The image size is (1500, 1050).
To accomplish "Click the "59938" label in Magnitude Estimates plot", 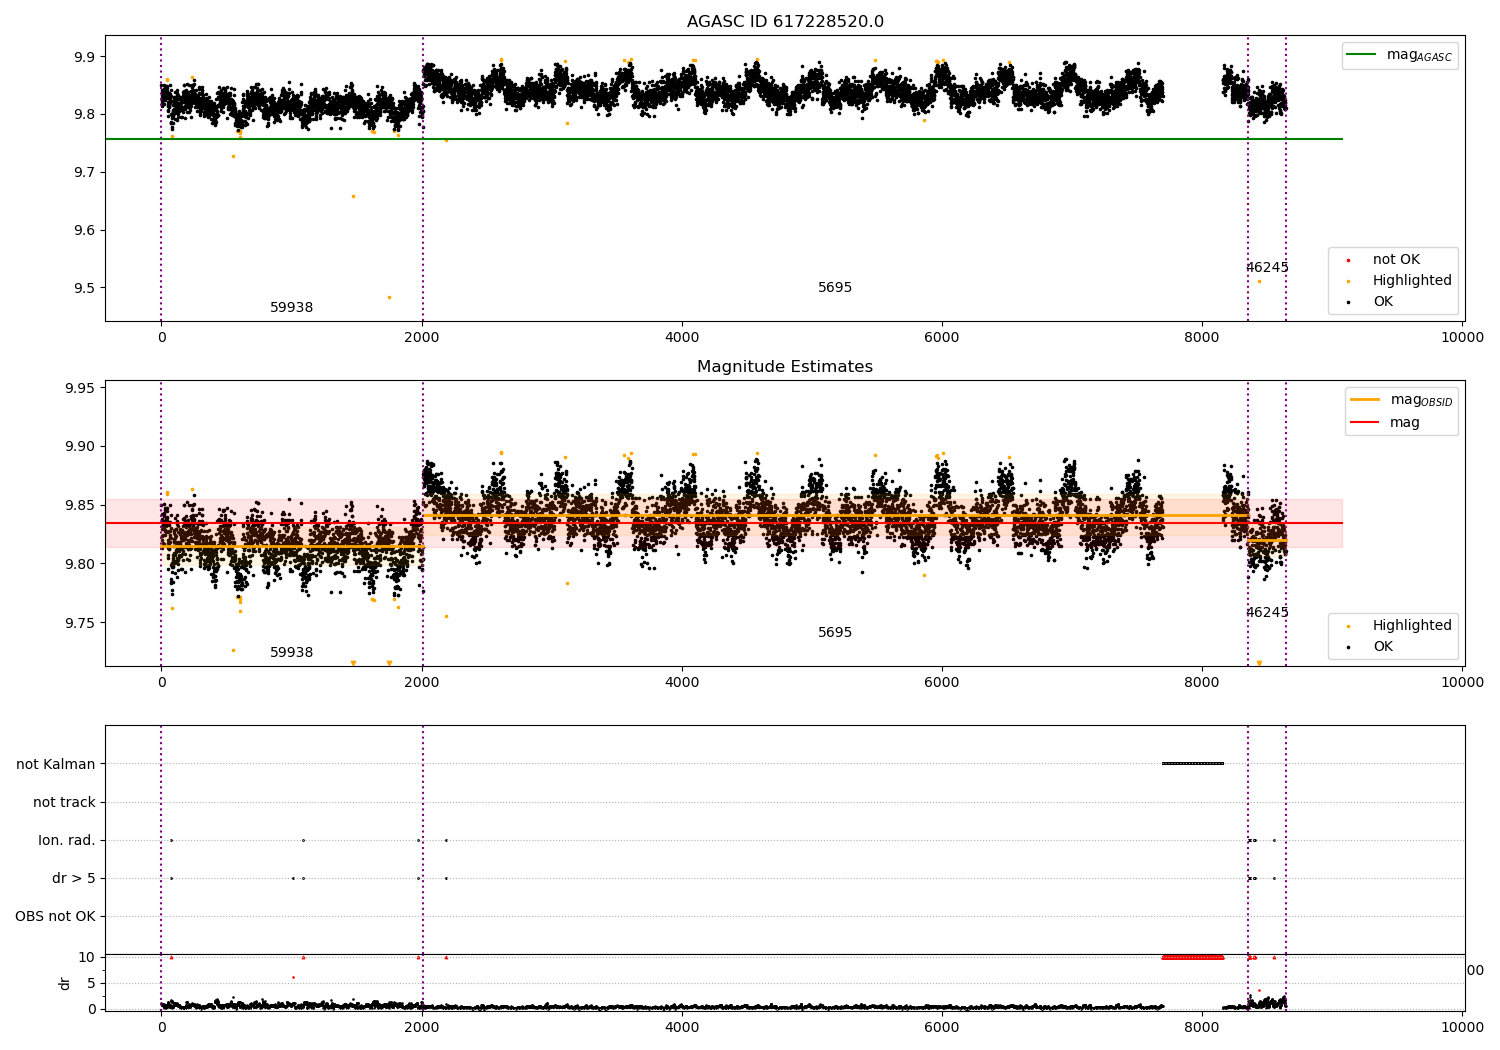I will point(292,653).
